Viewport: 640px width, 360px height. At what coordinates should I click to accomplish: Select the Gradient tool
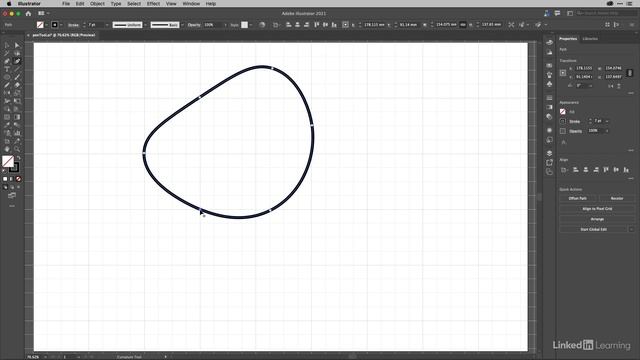[x=17, y=117]
